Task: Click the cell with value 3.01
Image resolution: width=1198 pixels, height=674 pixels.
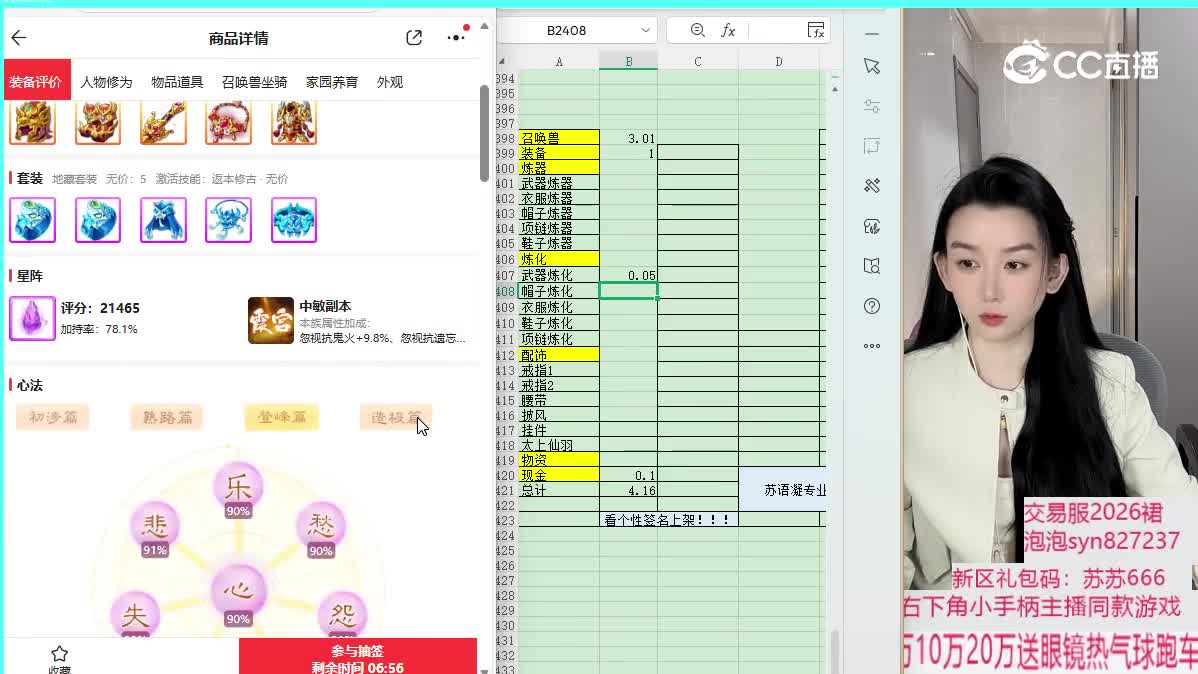Action: (x=629, y=138)
